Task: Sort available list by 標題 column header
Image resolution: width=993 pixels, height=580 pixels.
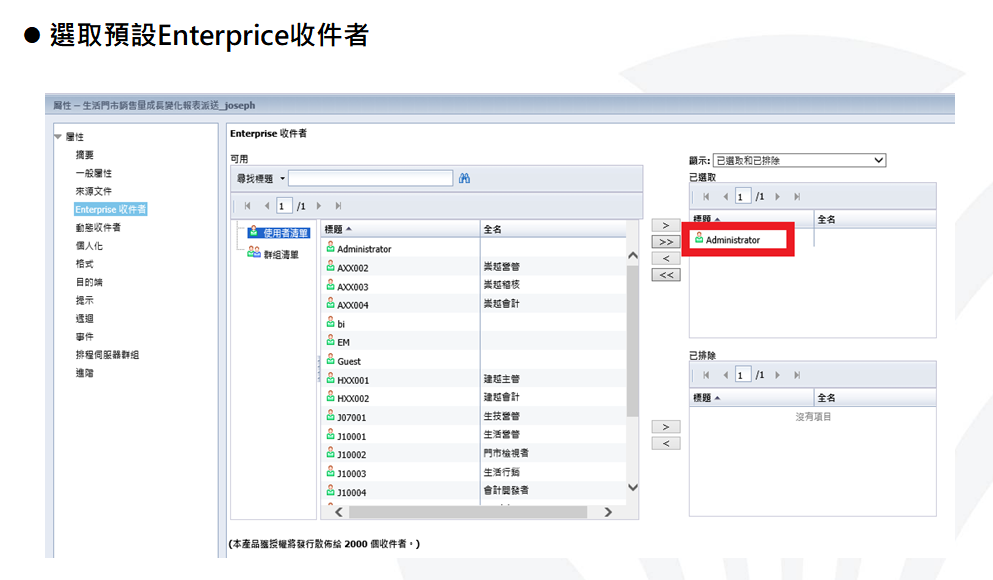Action: 338,229
